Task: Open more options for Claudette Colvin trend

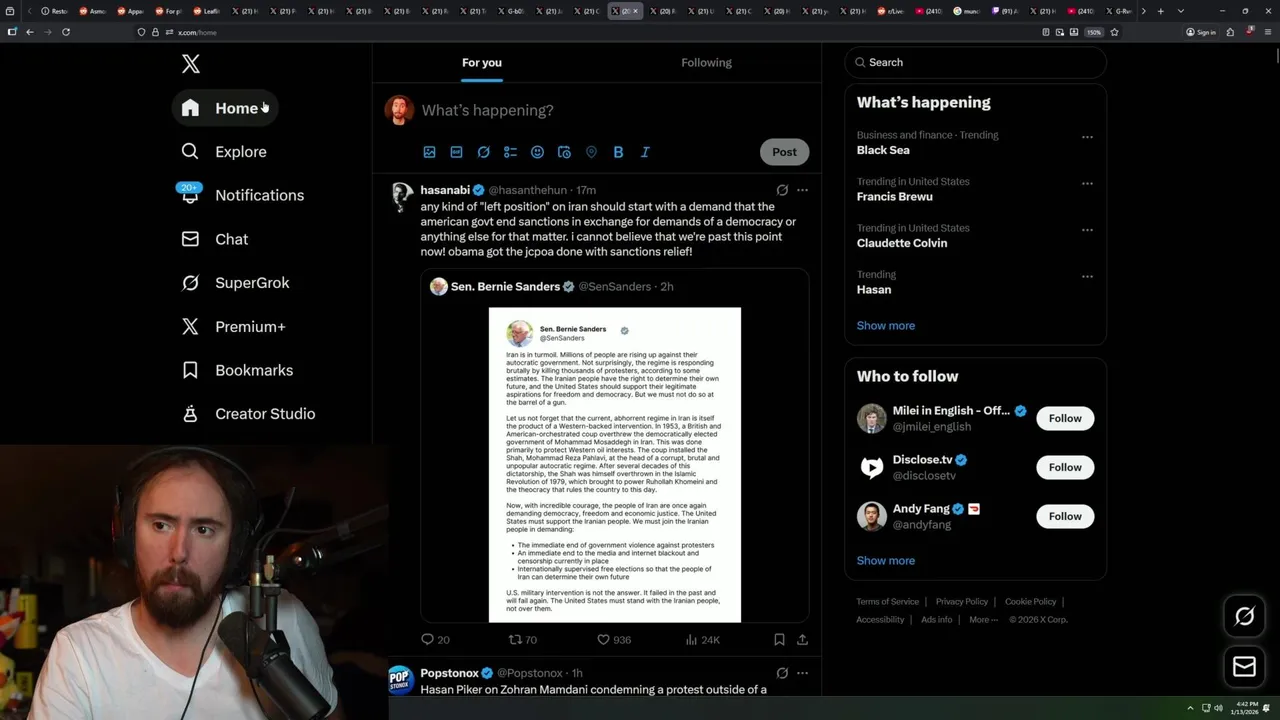Action: tap(1087, 230)
